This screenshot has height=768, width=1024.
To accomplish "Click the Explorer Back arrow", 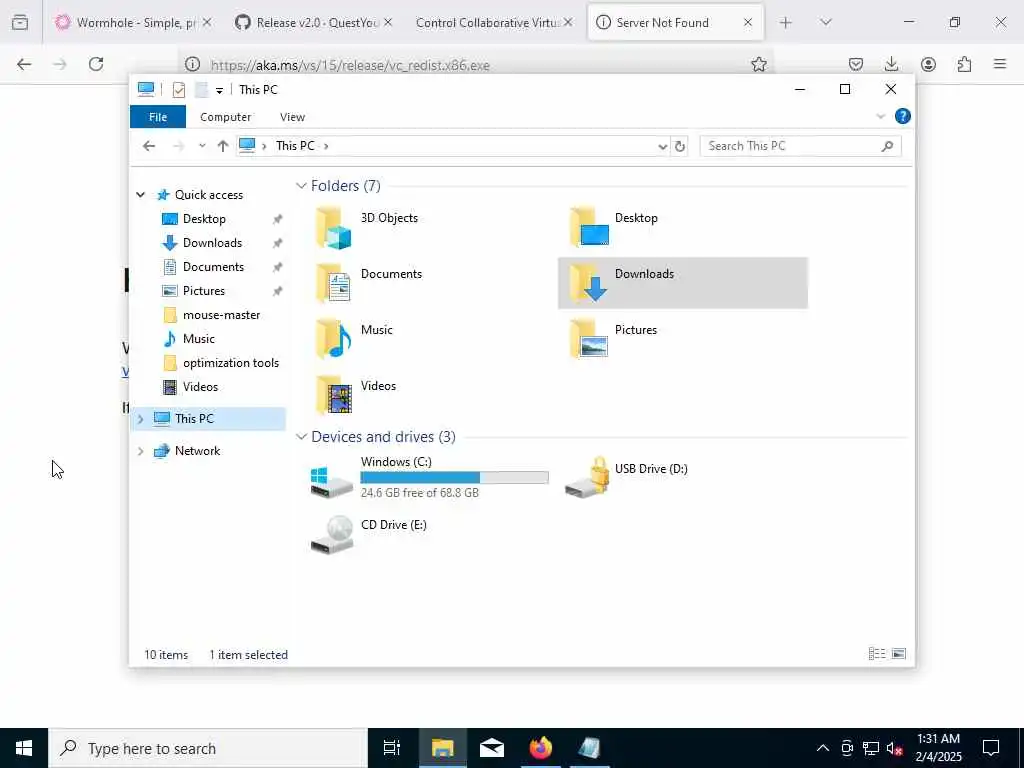I will (149, 146).
